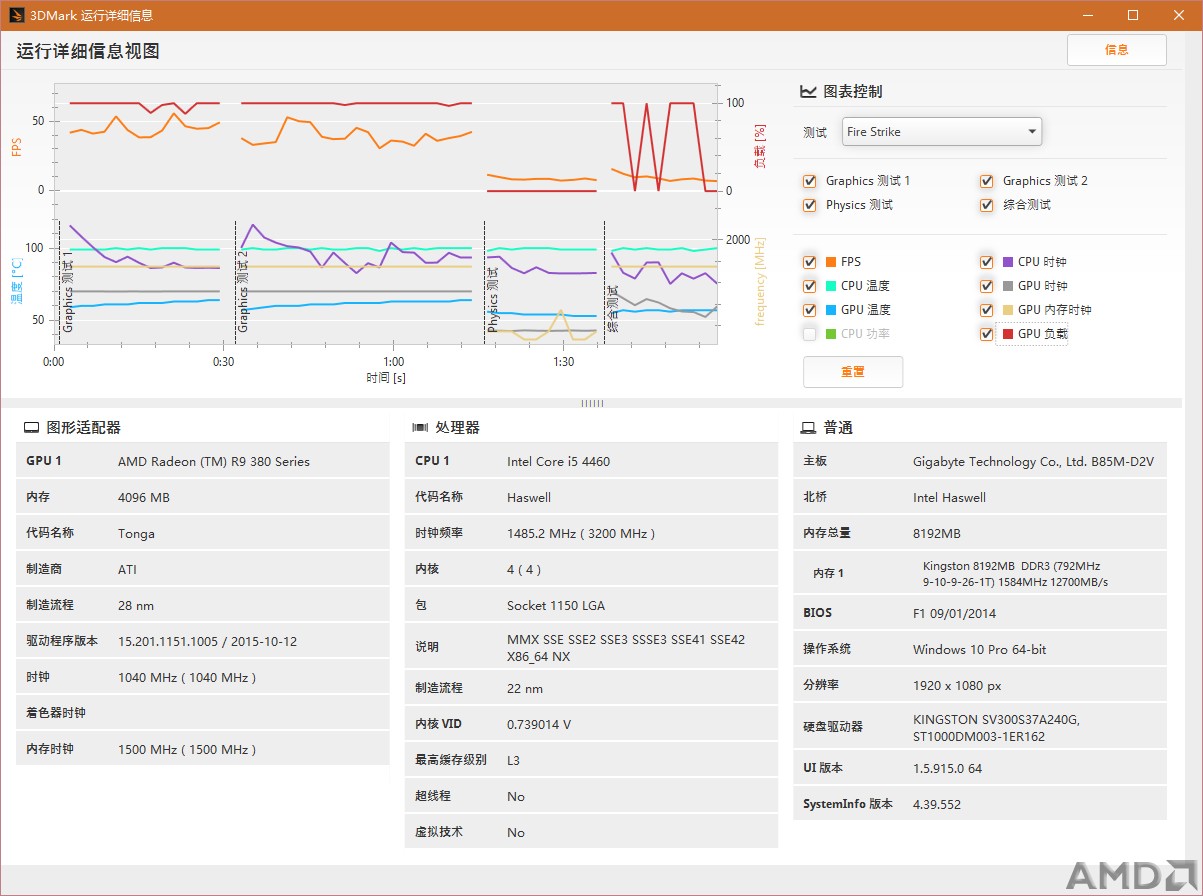Click the 信息 button
The height and width of the screenshot is (896, 1203).
pos(1116,50)
